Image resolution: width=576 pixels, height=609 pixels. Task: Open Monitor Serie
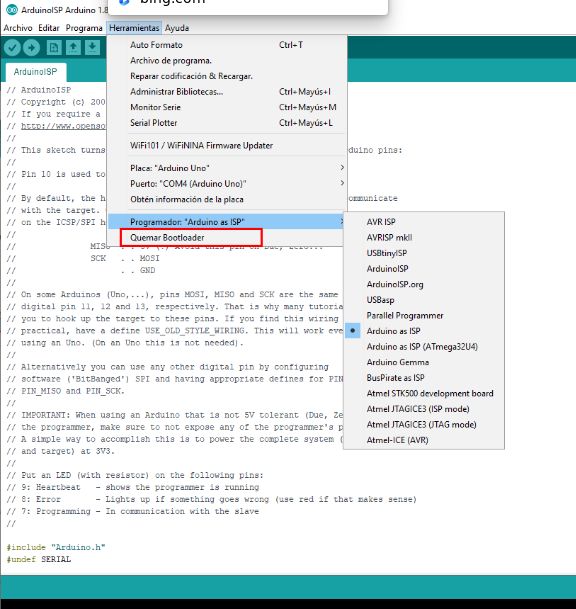[x=226, y=107]
